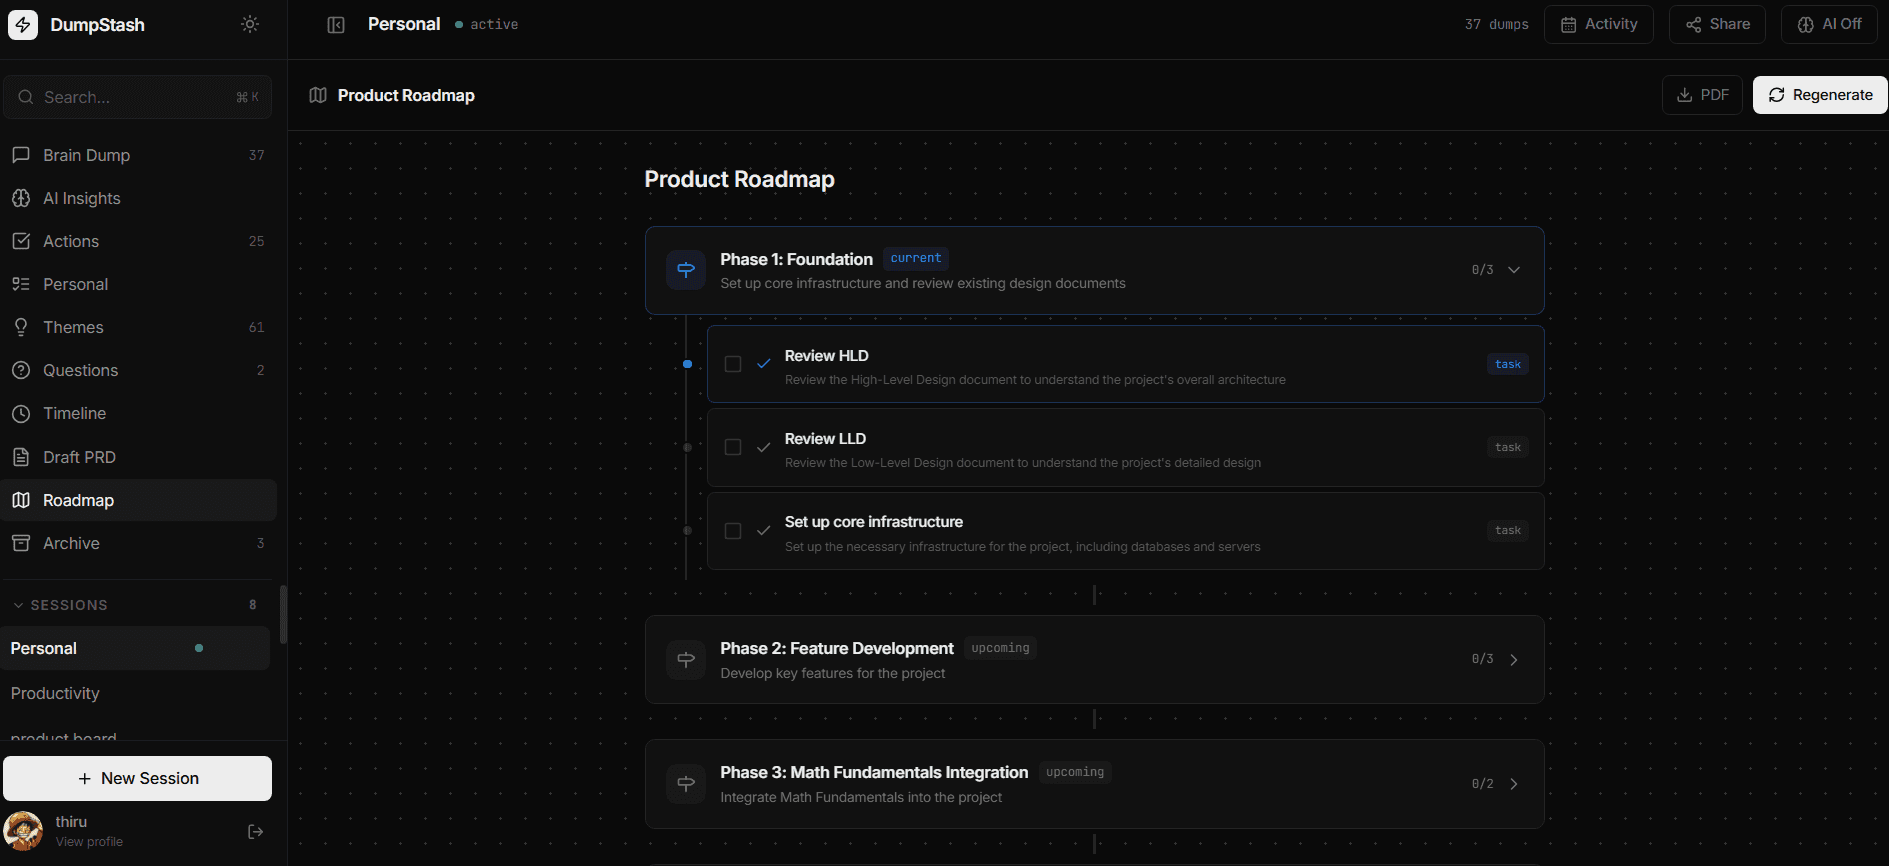Click the map icon beside Product Roadmap header

point(318,95)
